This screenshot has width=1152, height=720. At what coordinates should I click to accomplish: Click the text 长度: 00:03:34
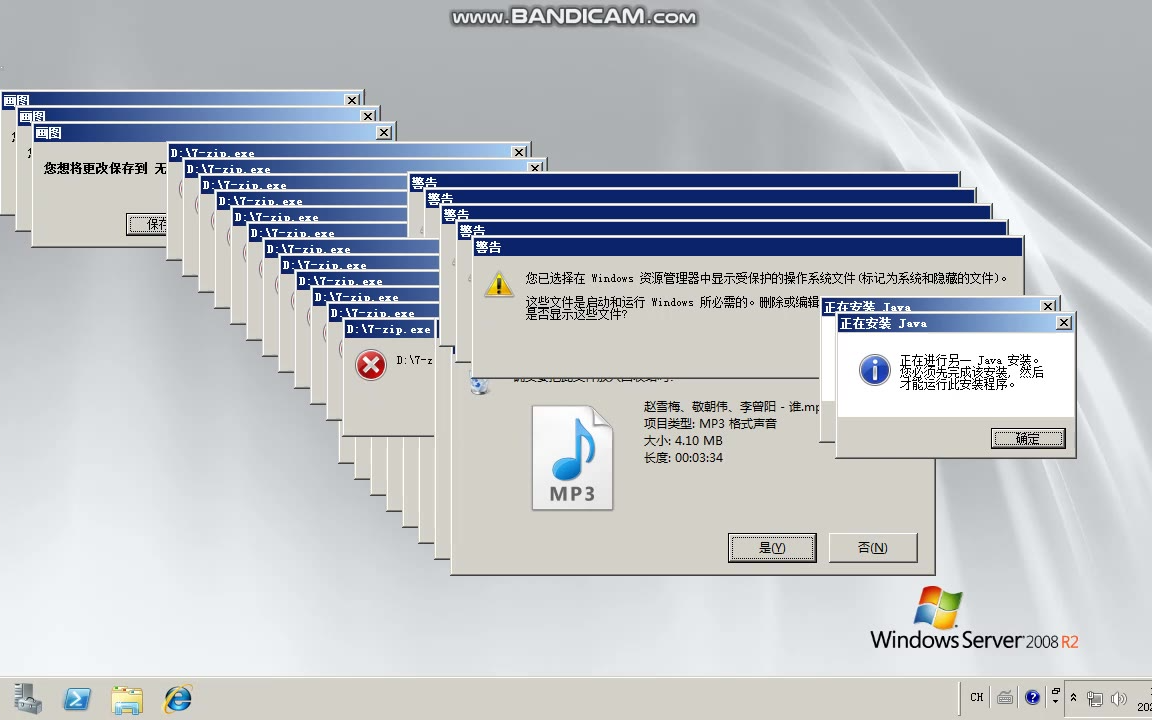683,457
